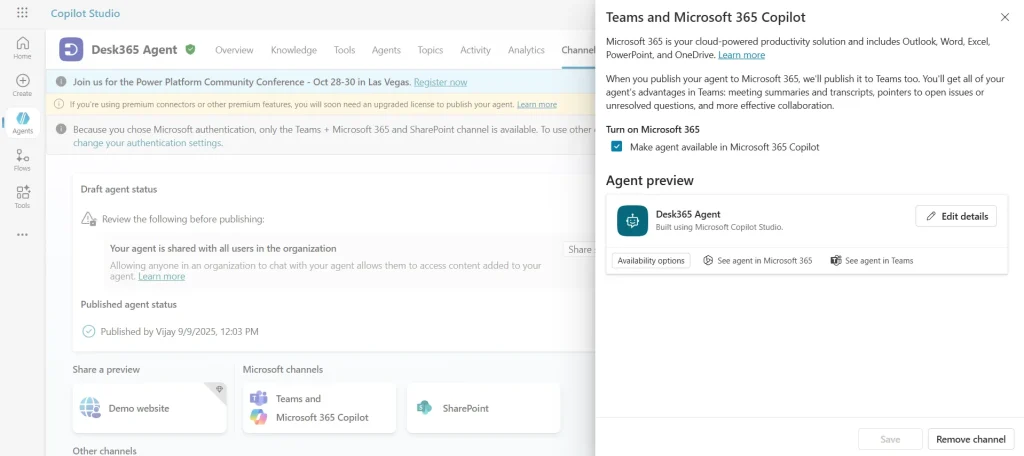Click the Microsoft authentication info icon
The width and height of the screenshot is (1024, 456).
(61, 129)
